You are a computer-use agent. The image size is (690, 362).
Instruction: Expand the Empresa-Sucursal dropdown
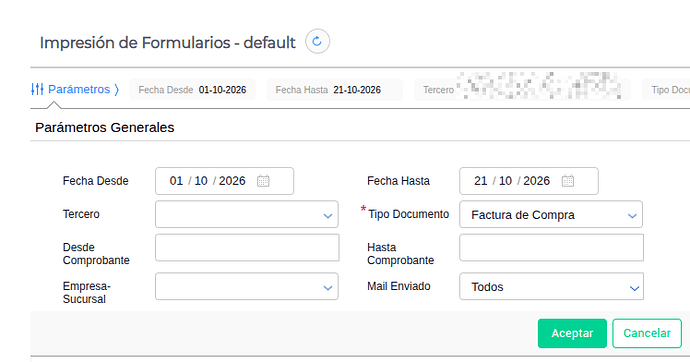[247, 287]
